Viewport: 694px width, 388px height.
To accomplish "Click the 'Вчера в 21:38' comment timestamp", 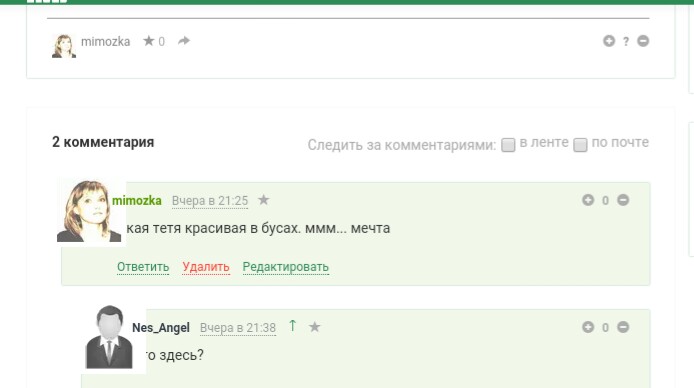I will coord(238,328).
